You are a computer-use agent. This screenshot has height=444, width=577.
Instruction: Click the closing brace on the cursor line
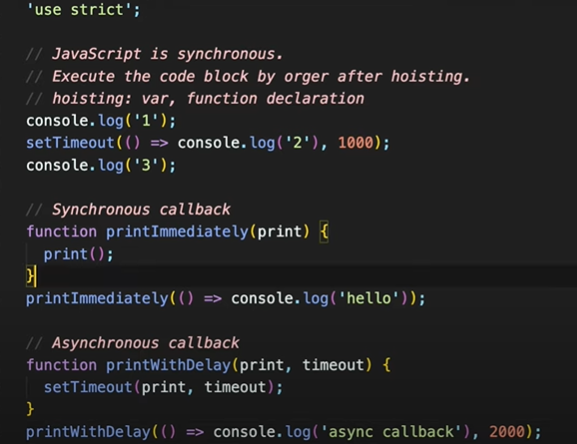pos(30,276)
